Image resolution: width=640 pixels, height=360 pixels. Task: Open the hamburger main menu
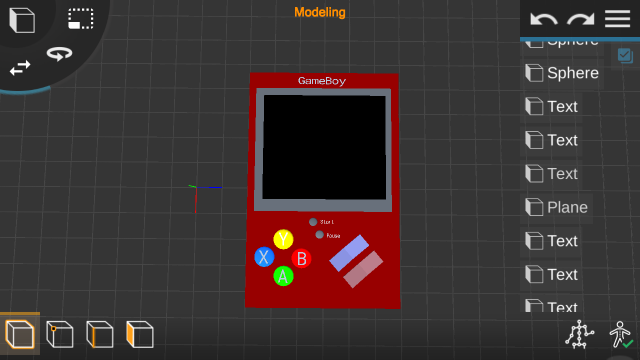tap(617, 19)
